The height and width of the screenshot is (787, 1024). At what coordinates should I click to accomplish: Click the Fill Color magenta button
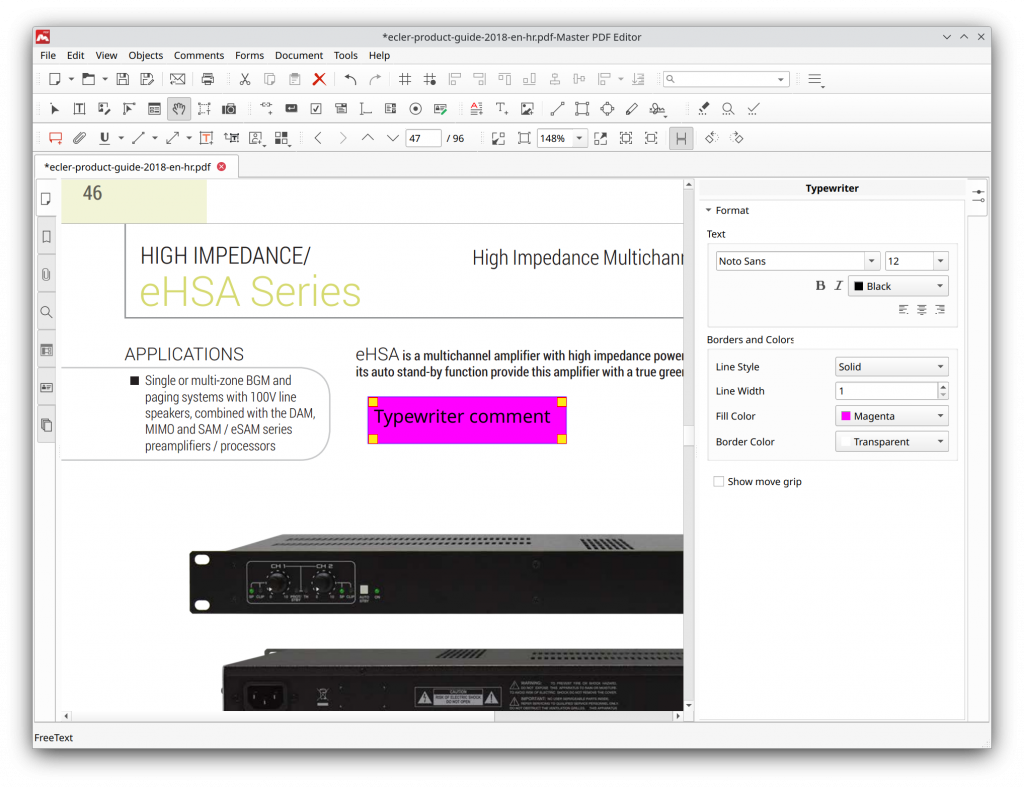pos(891,415)
